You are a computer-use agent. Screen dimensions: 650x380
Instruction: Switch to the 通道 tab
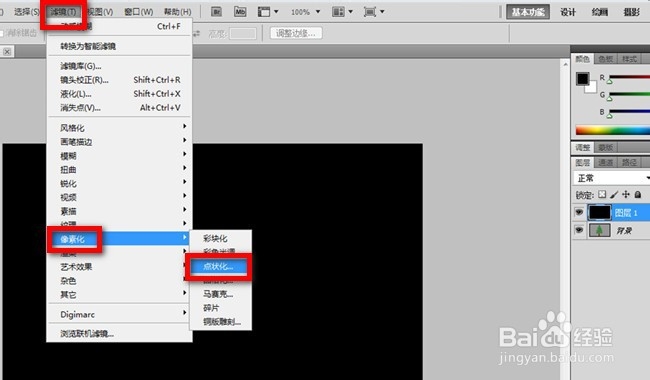click(606, 162)
